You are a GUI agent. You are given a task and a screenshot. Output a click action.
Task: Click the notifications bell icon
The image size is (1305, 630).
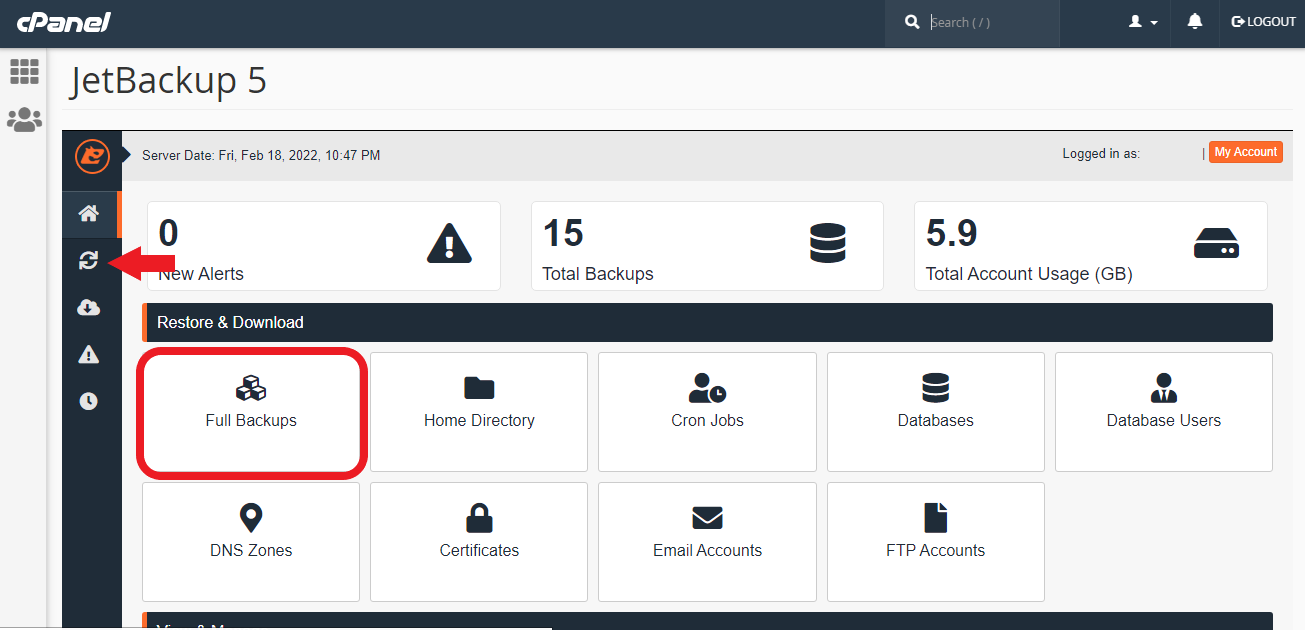(1194, 22)
